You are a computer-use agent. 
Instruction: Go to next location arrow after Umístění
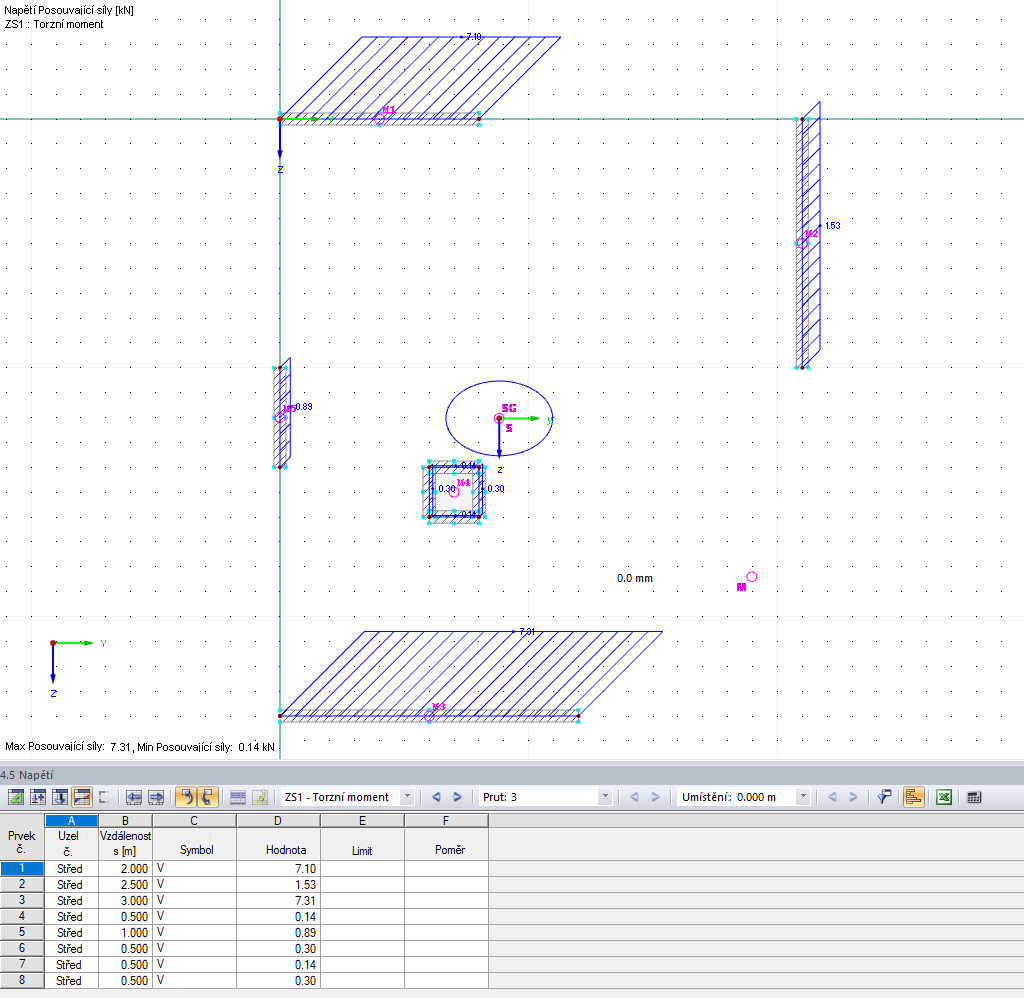tap(854, 797)
